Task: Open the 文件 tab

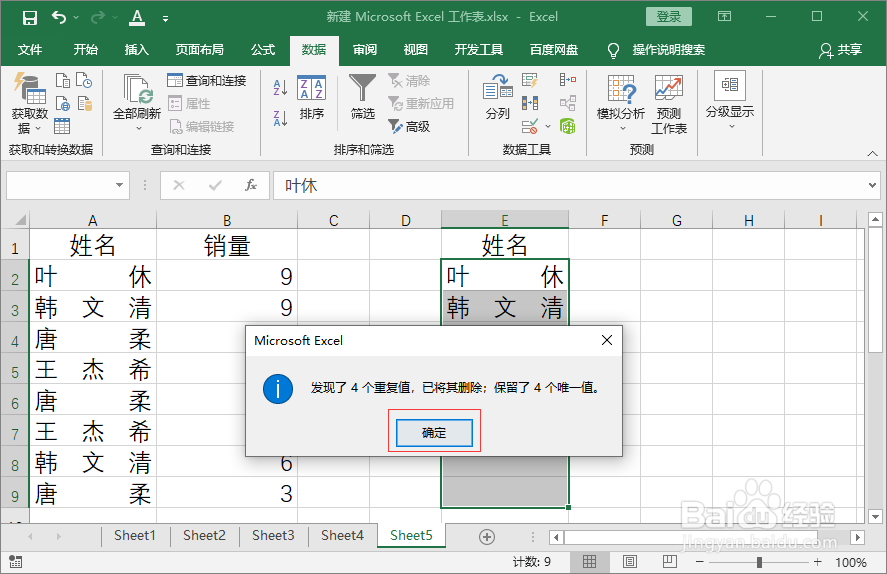Action: click(30, 50)
